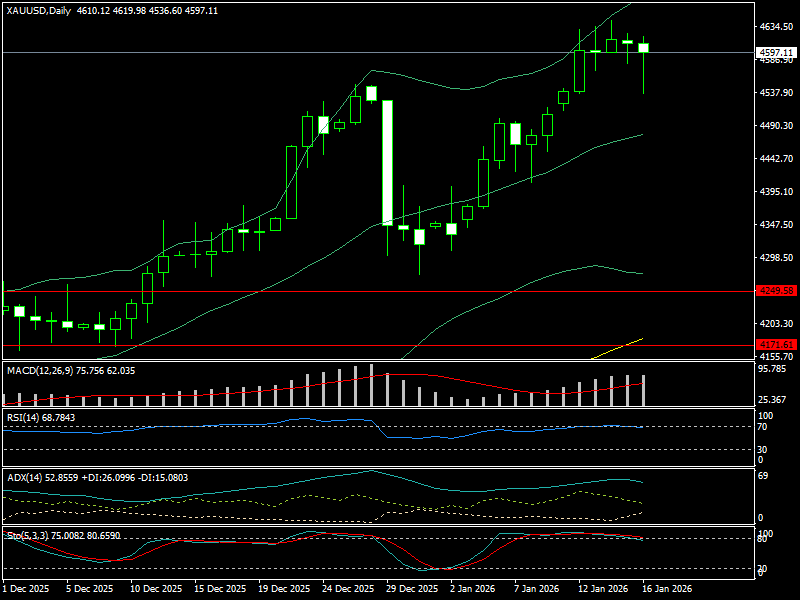Click the yellow trend line segment
Screen dimensions: 800x600
(616, 348)
